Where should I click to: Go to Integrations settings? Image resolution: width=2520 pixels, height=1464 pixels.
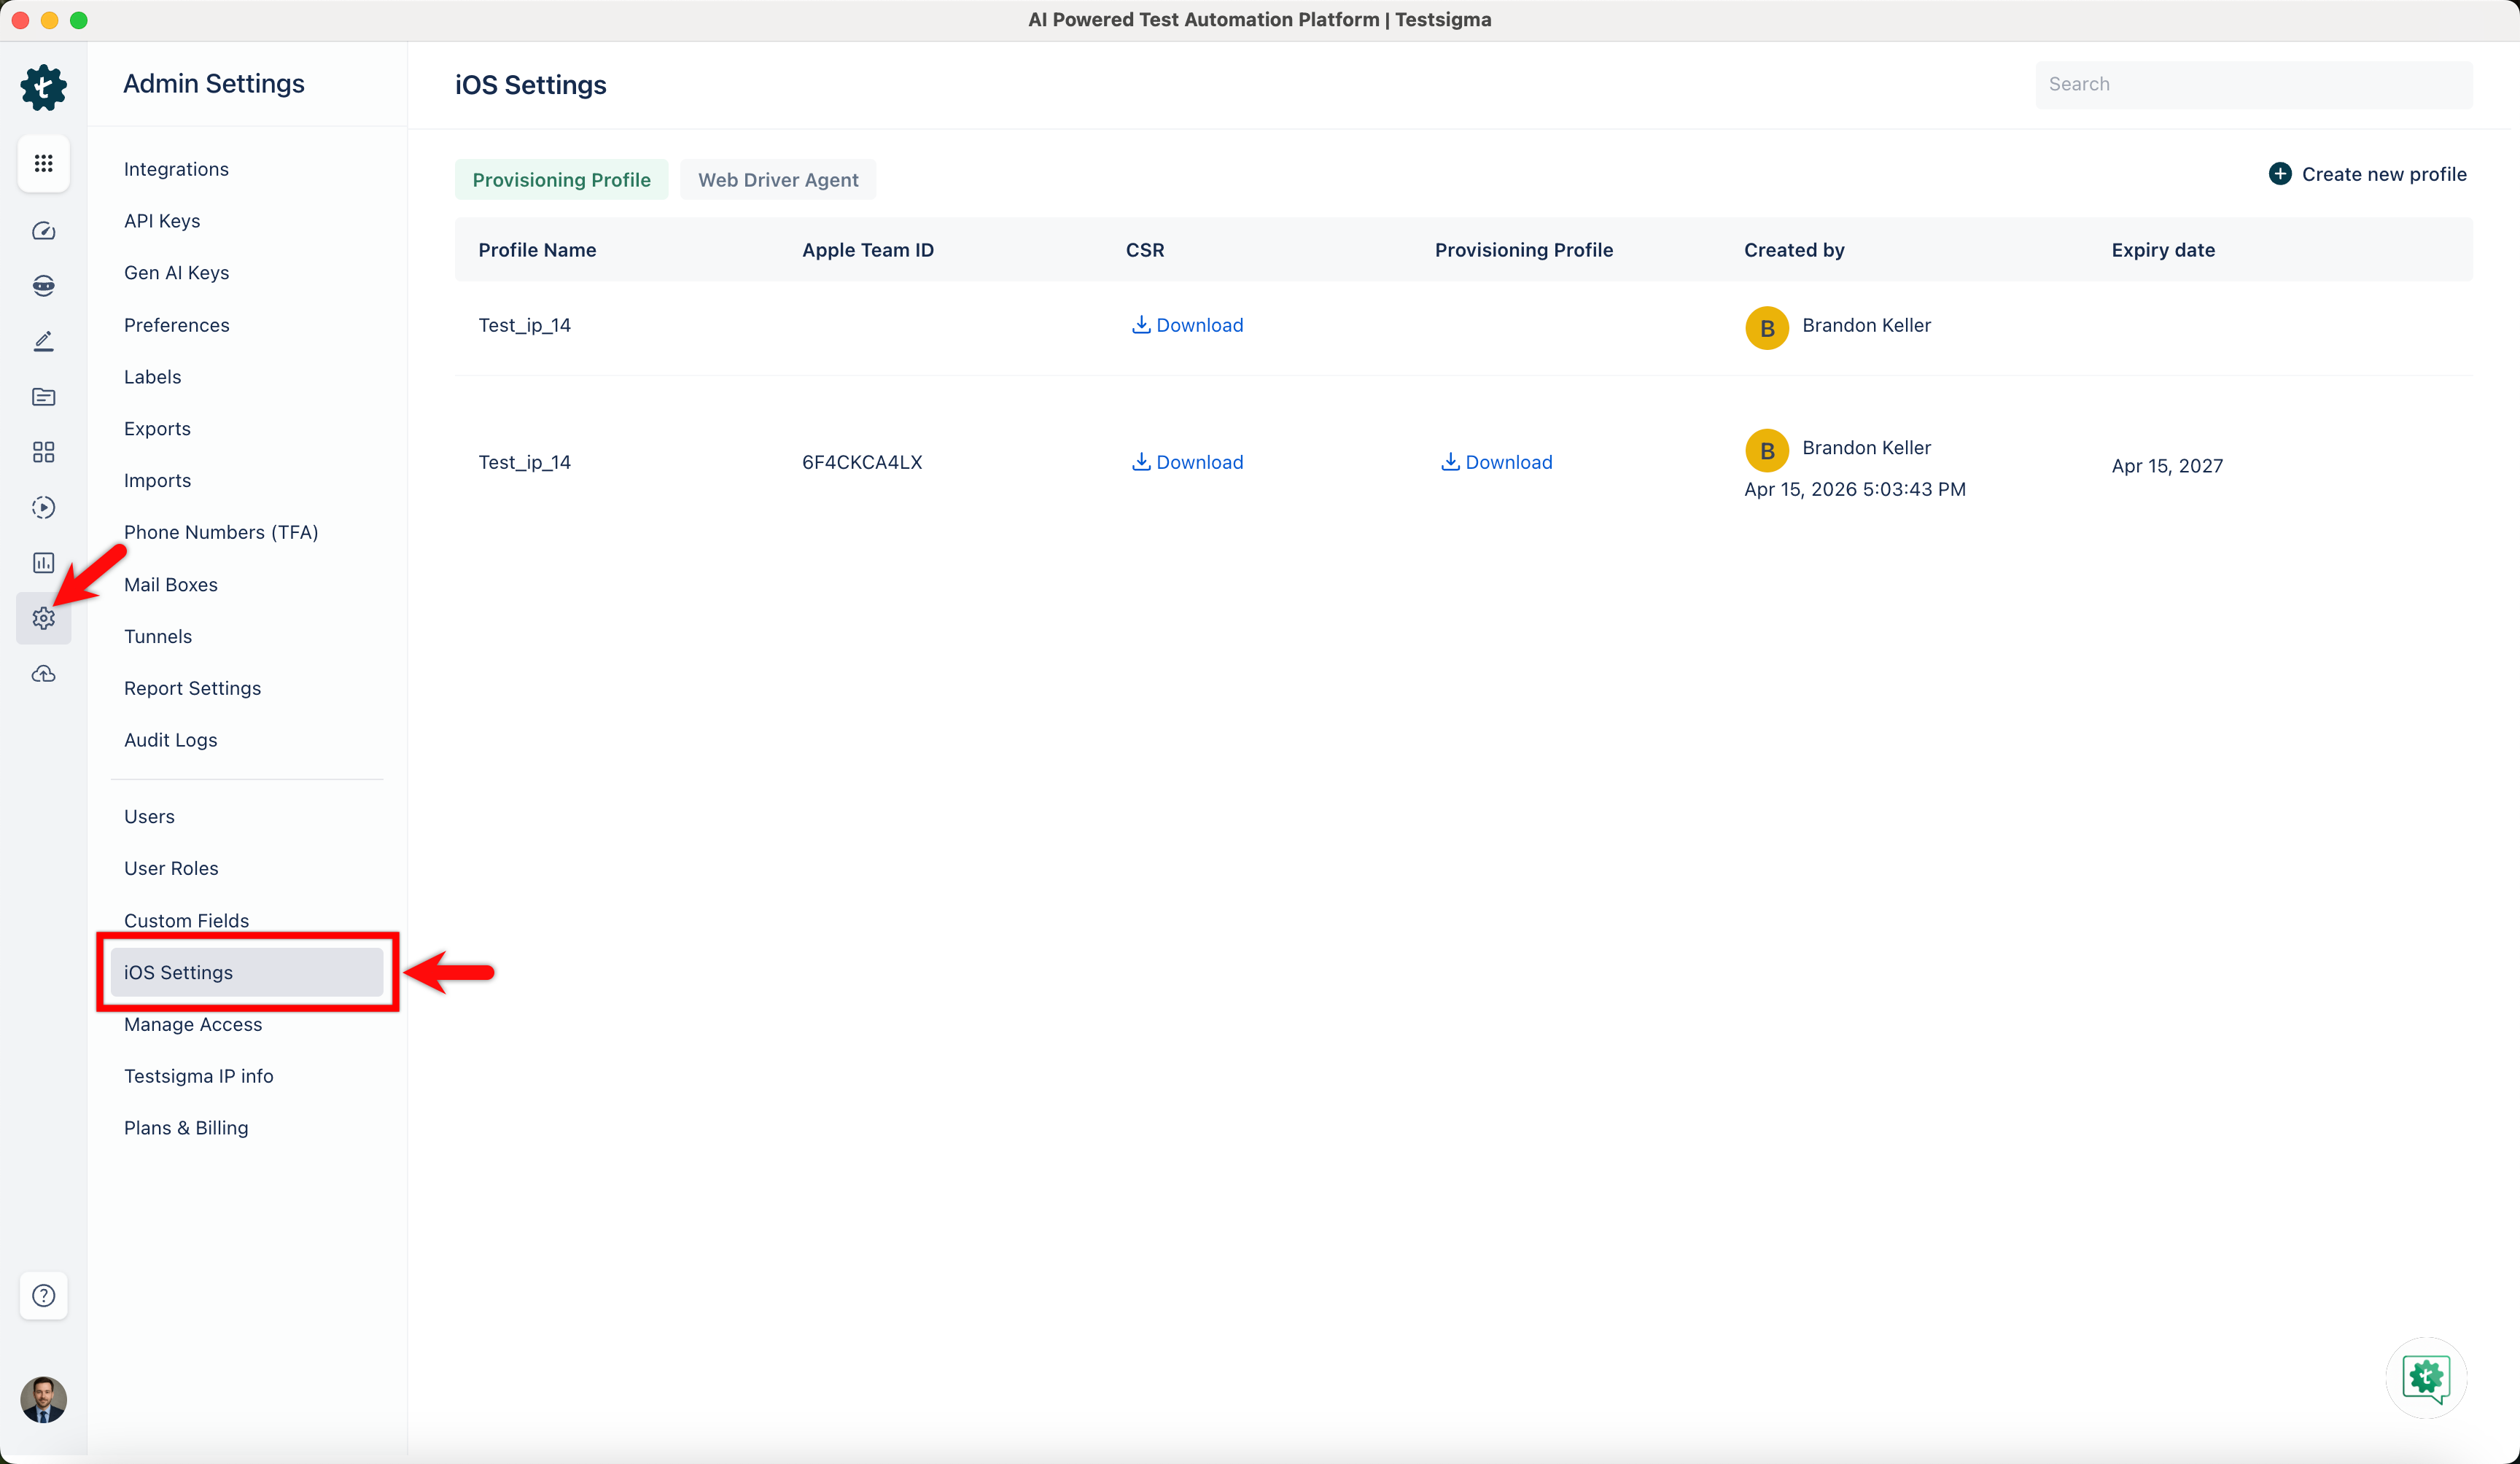coord(176,169)
